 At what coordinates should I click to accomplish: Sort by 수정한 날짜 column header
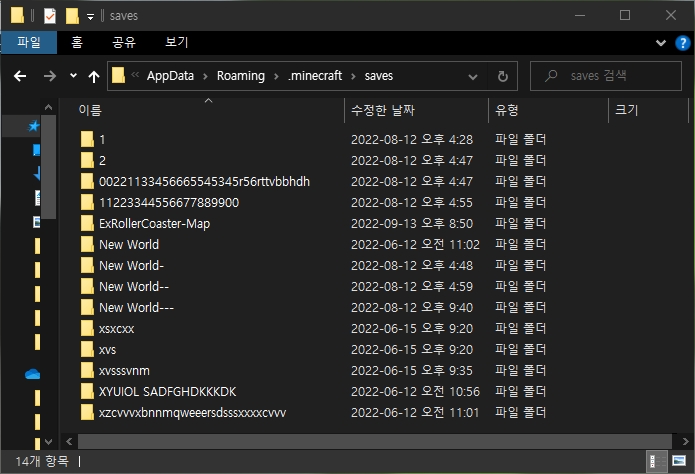click(383, 110)
